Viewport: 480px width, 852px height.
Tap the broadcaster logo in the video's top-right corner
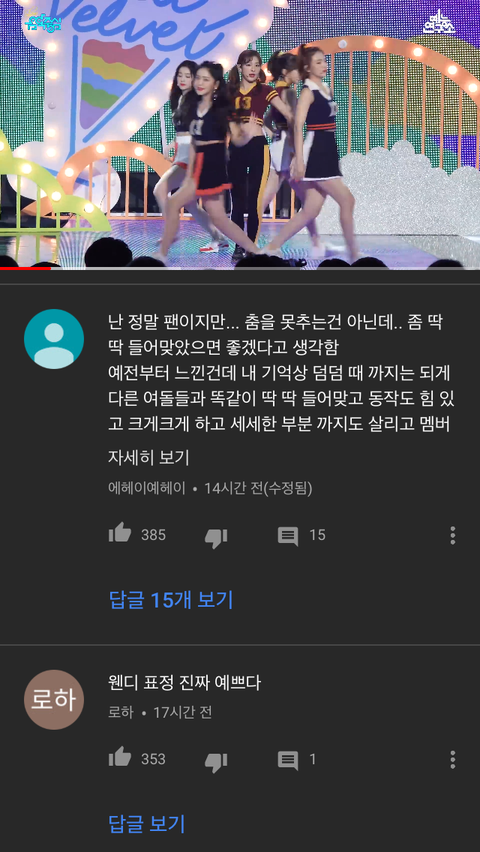tap(439, 22)
